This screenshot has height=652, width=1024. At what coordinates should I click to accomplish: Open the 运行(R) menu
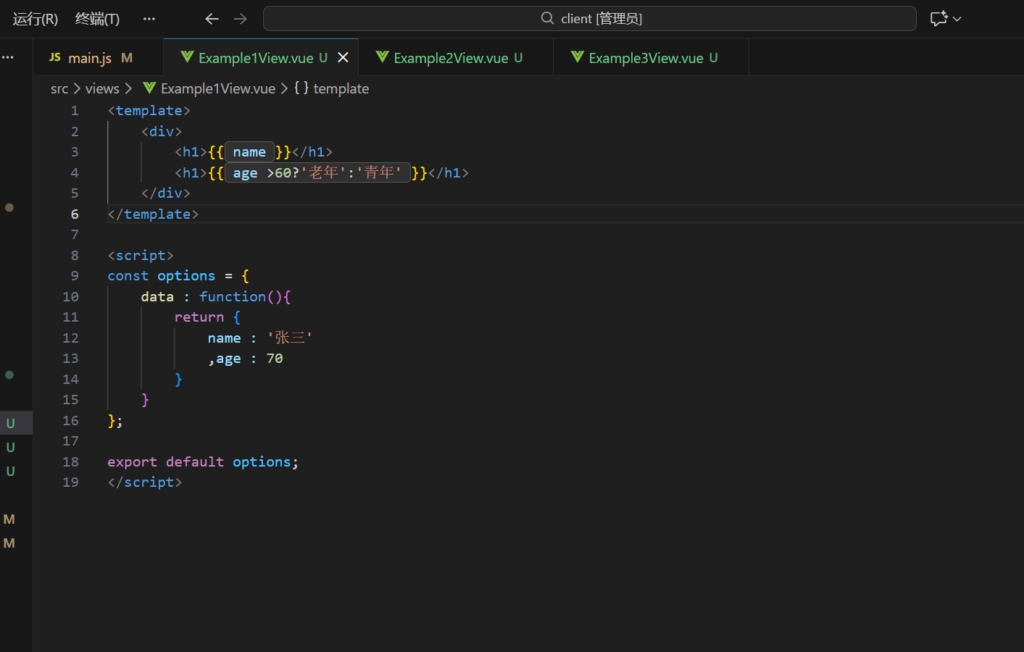35,19
